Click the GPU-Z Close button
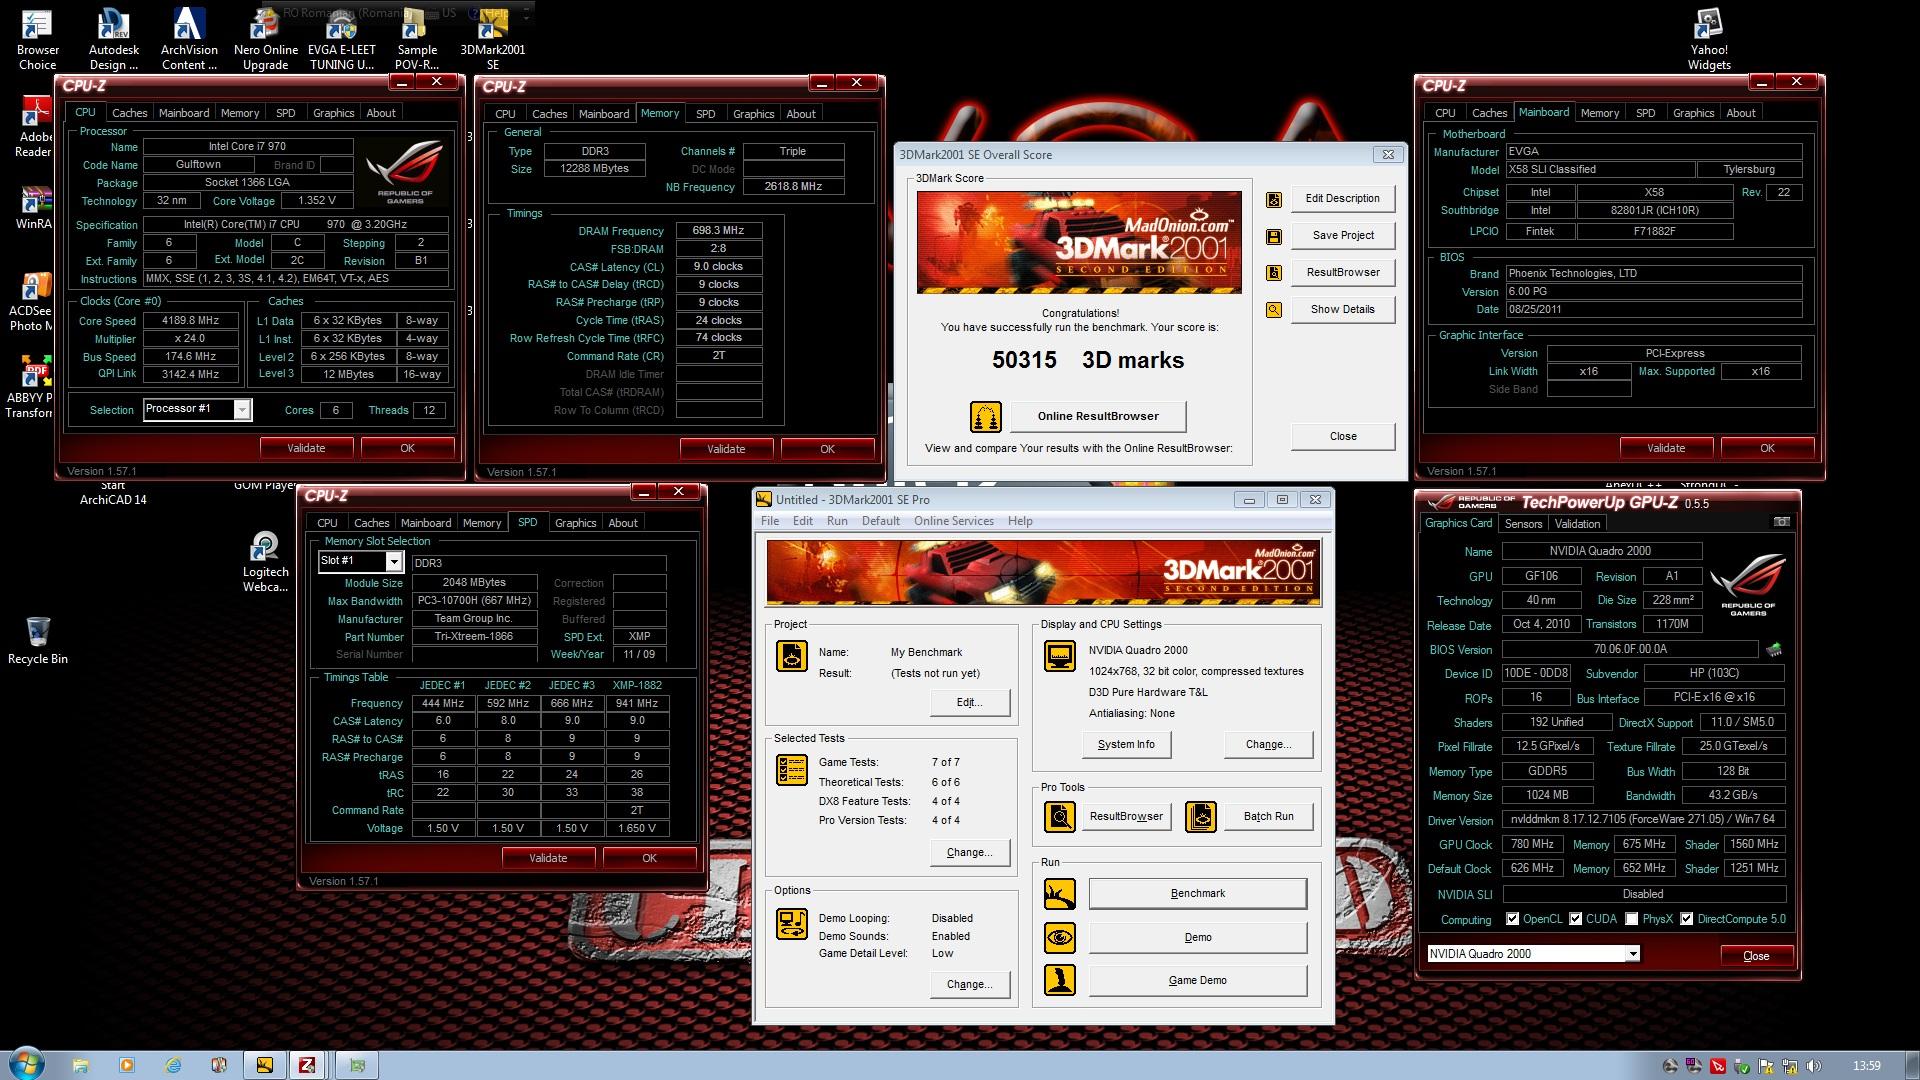This screenshot has height=1080, width=1920. [x=1756, y=956]
